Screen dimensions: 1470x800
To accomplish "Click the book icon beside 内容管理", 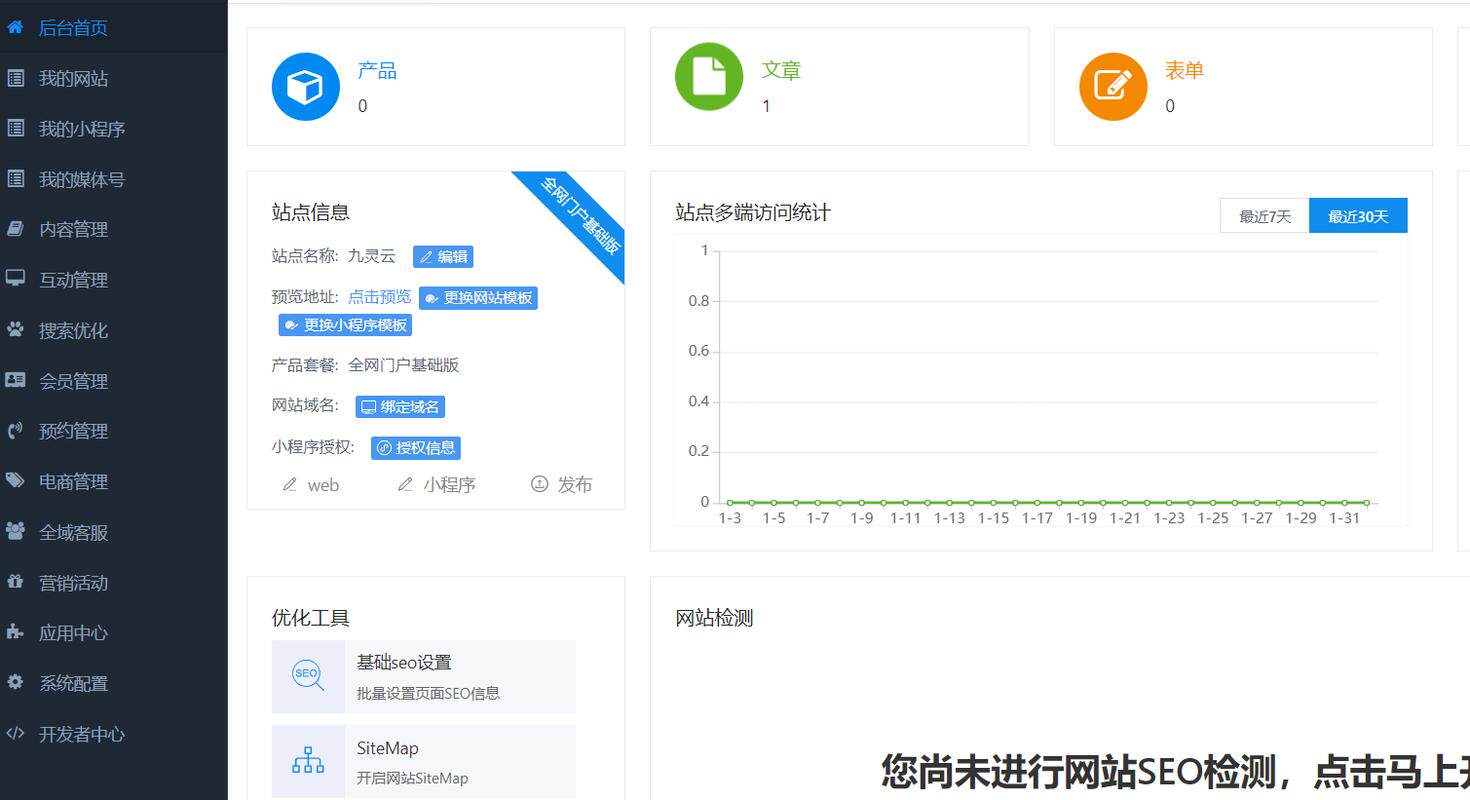I will click(x=15, y=229).
